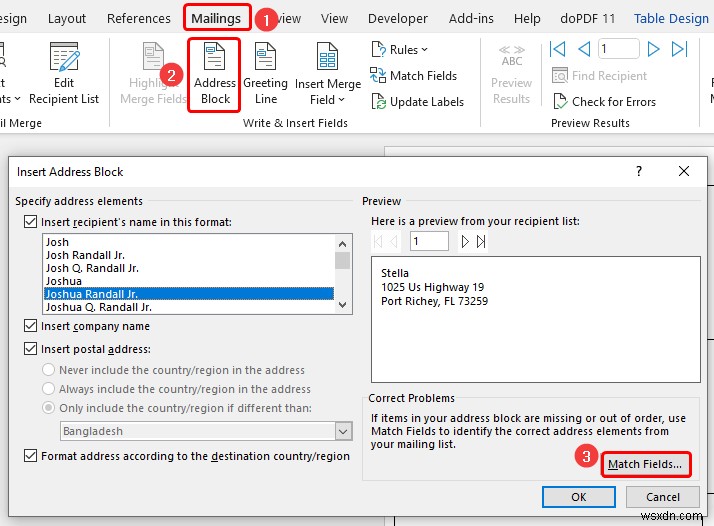Open the References tab

pyautogui.click(x=138, y=18)
